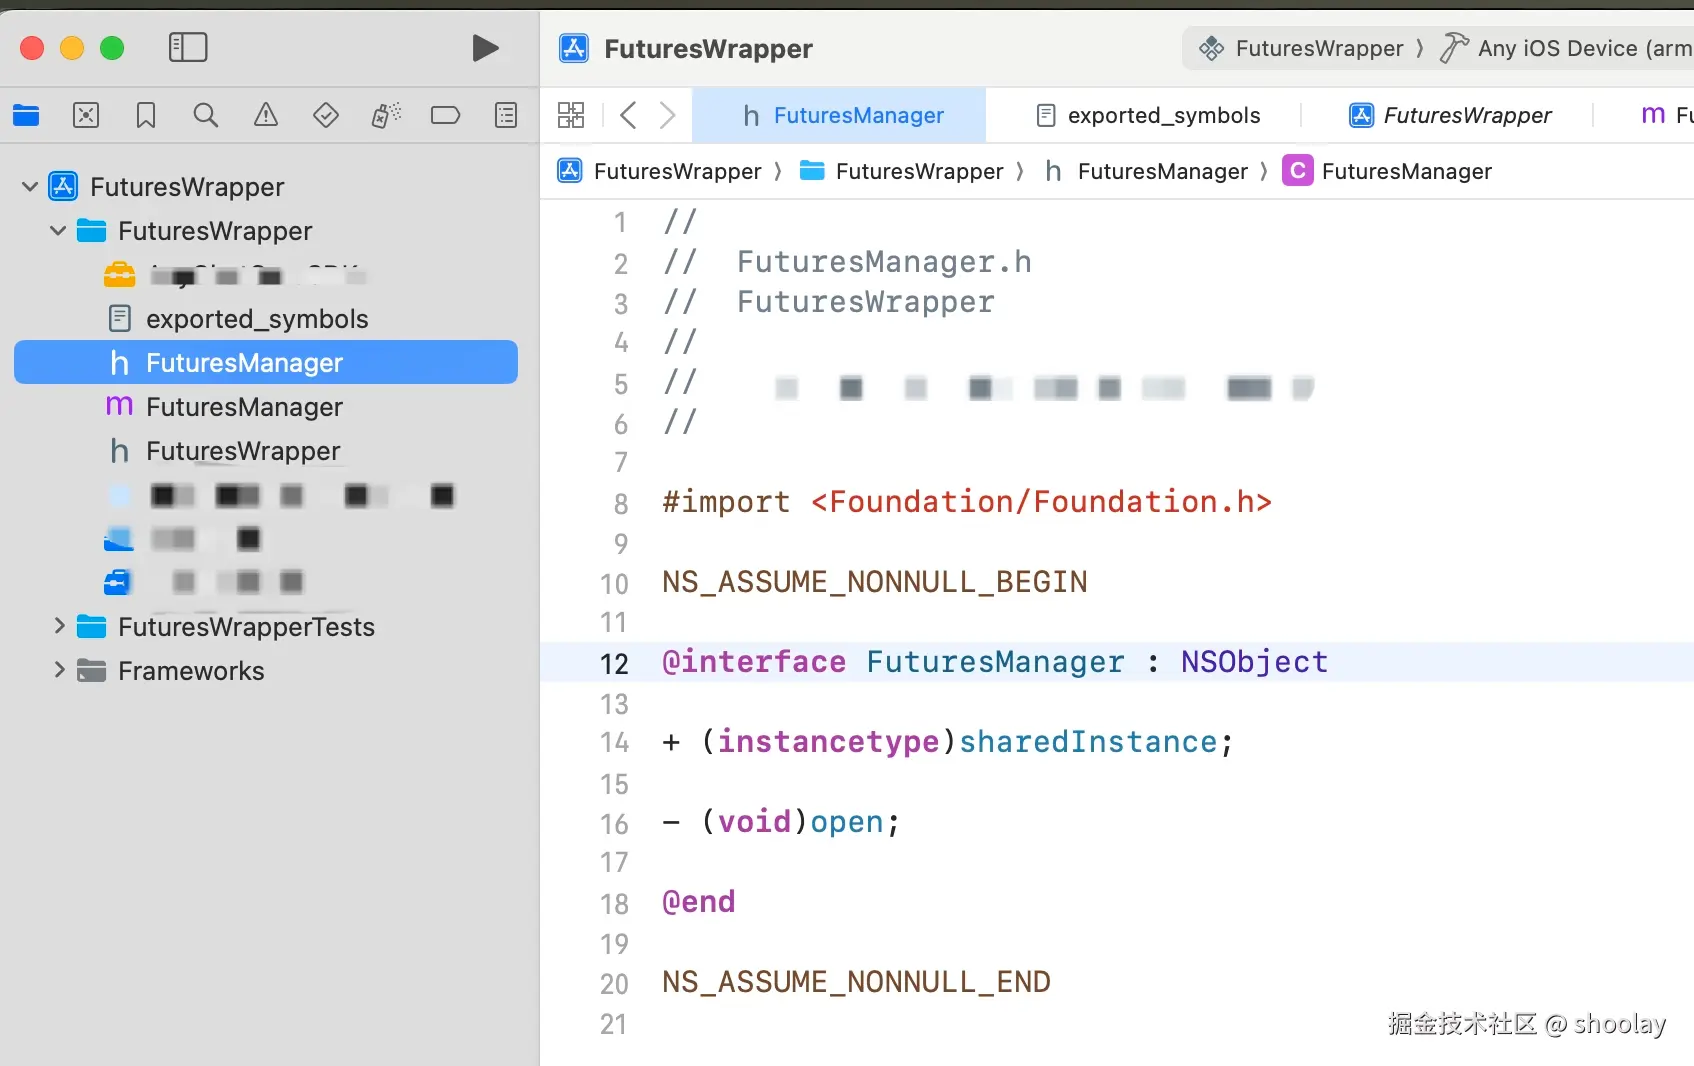
Task: Open the Issue navigator warning icon
Action: pyautogui.click(x=266, y=115)
